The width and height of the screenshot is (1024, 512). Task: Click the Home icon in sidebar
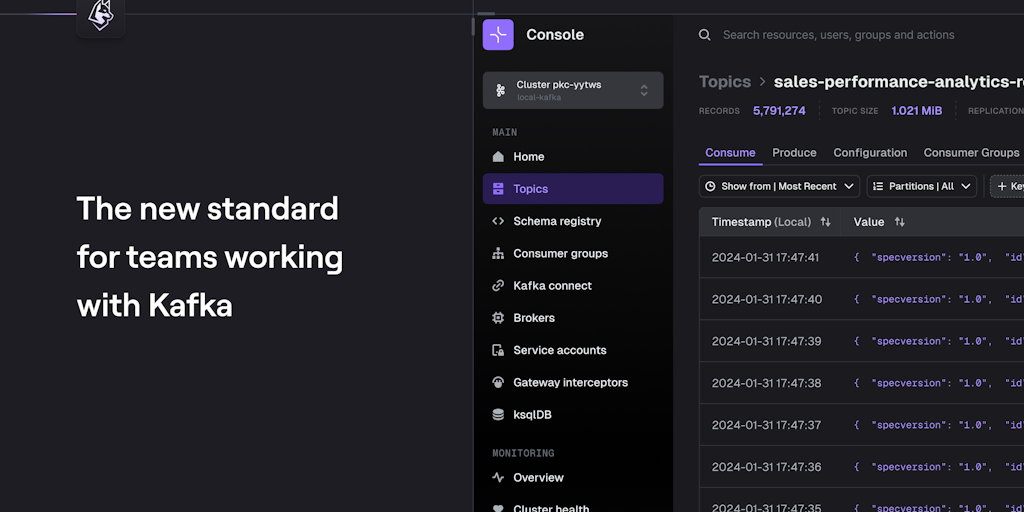pyautogui.click(x=498, y=157)
